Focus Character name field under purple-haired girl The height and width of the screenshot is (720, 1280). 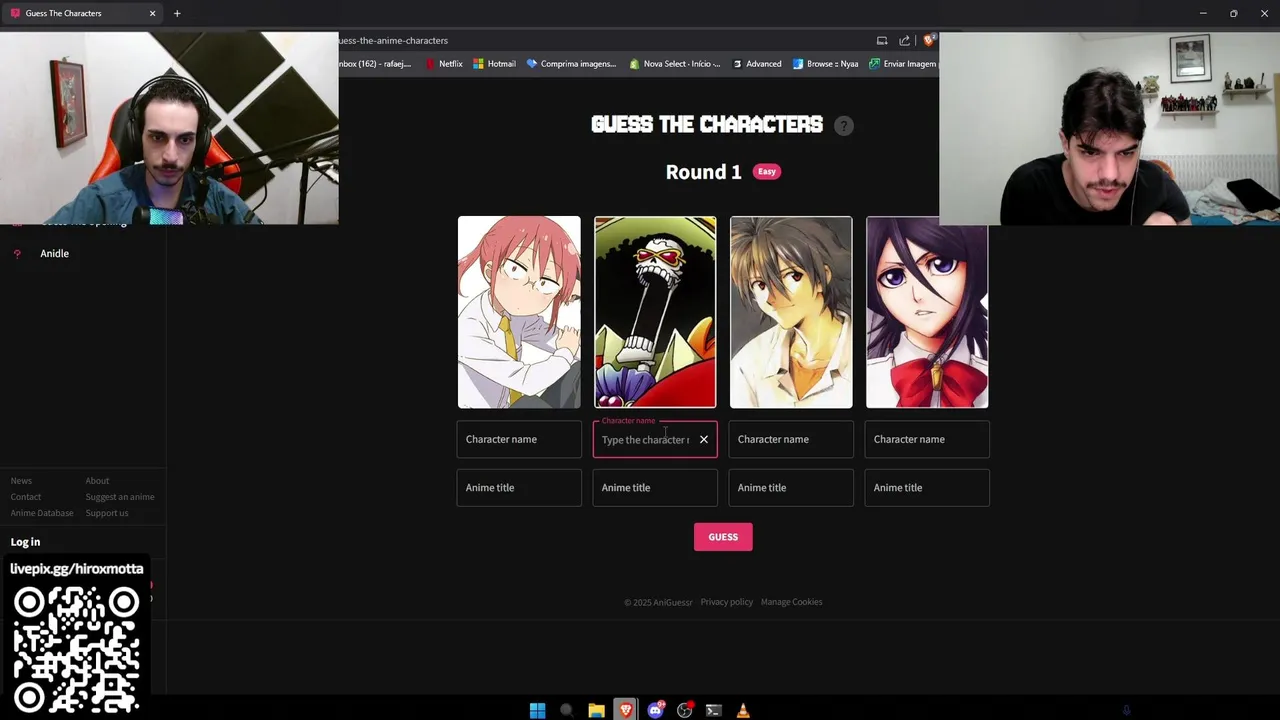click(x=927, y=440)
